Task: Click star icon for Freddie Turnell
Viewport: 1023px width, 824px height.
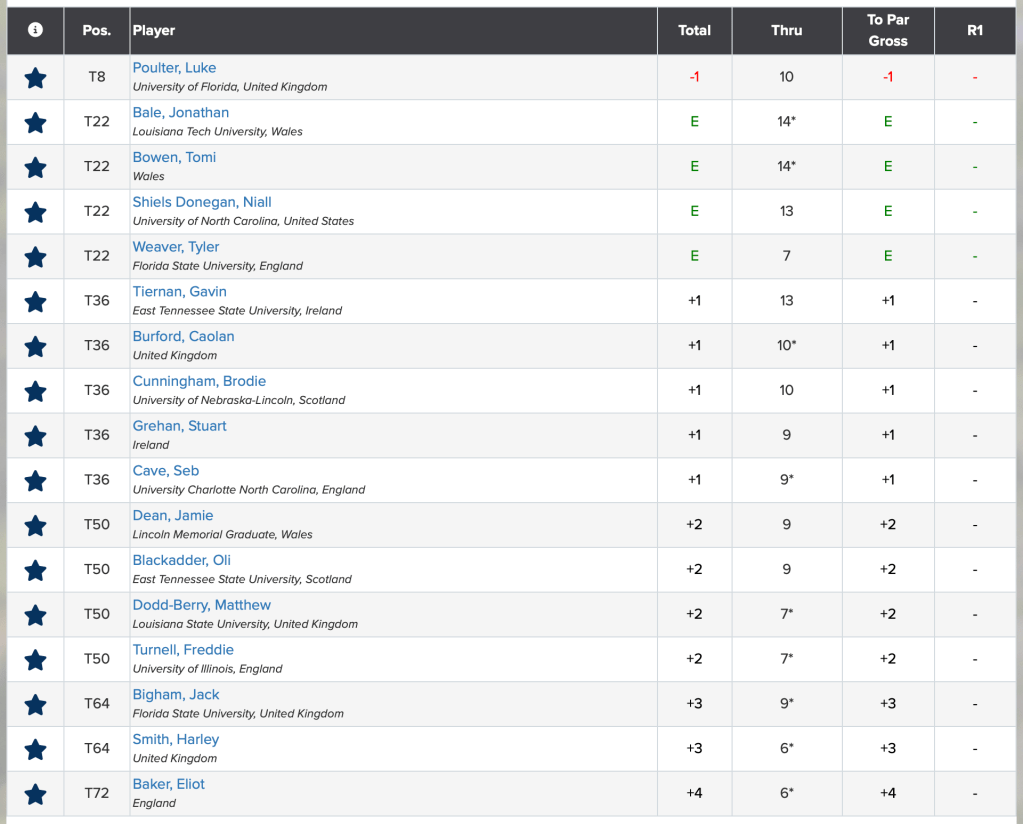Action: [x=35, y=660]
